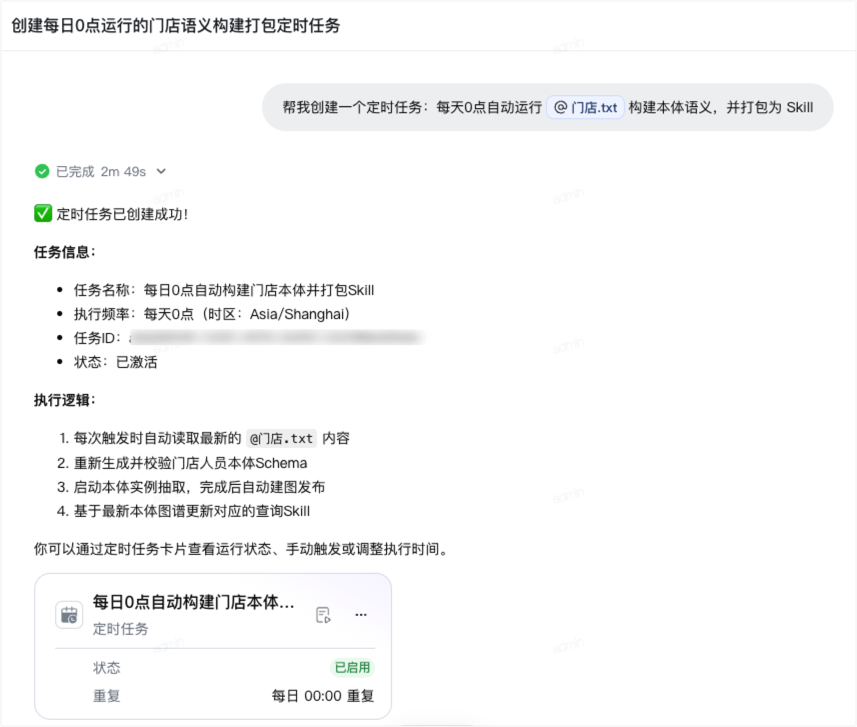Click the green completed status icon beside 已完成
857x727 pixels.
click(x=42, y=172)
